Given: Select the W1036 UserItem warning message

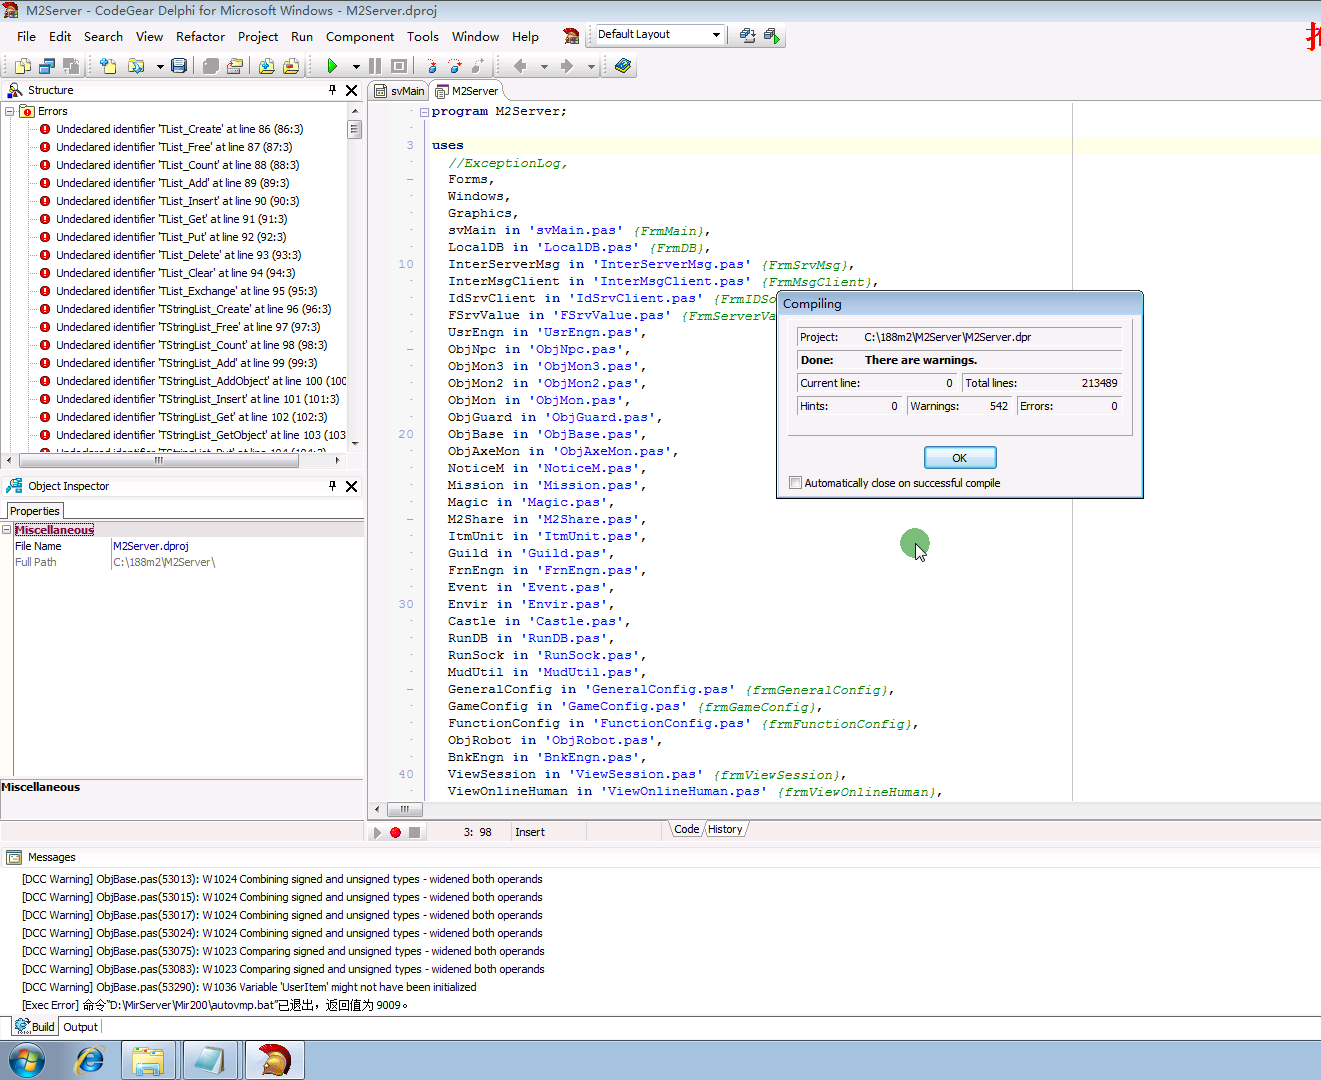Looking at the screenshot, I should (249, 987).
